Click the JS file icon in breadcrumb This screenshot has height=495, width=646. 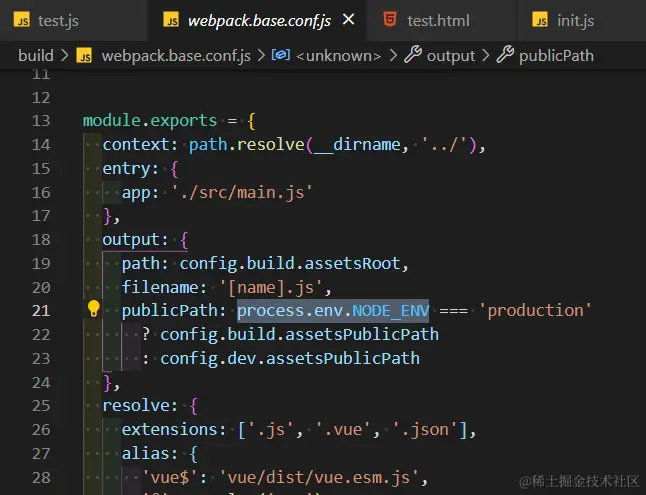tap(84, 56)
